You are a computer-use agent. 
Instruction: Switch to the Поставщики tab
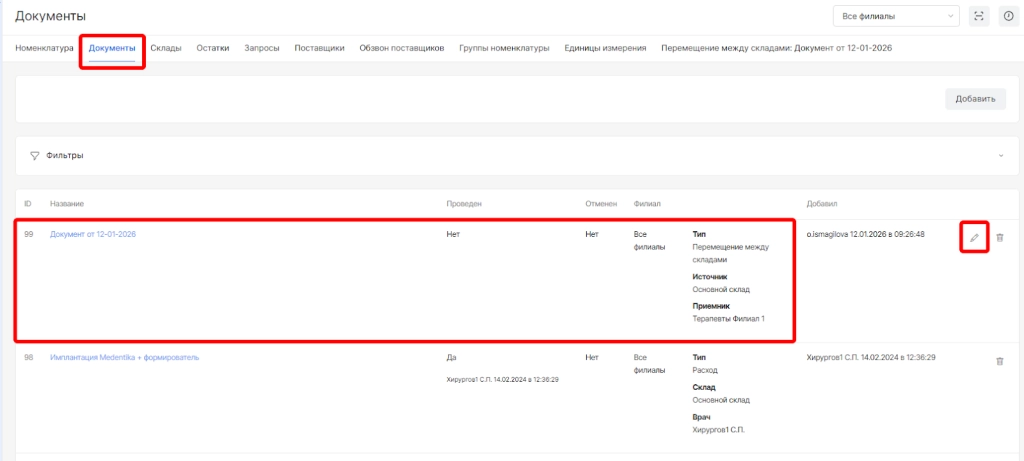[319, 48]
